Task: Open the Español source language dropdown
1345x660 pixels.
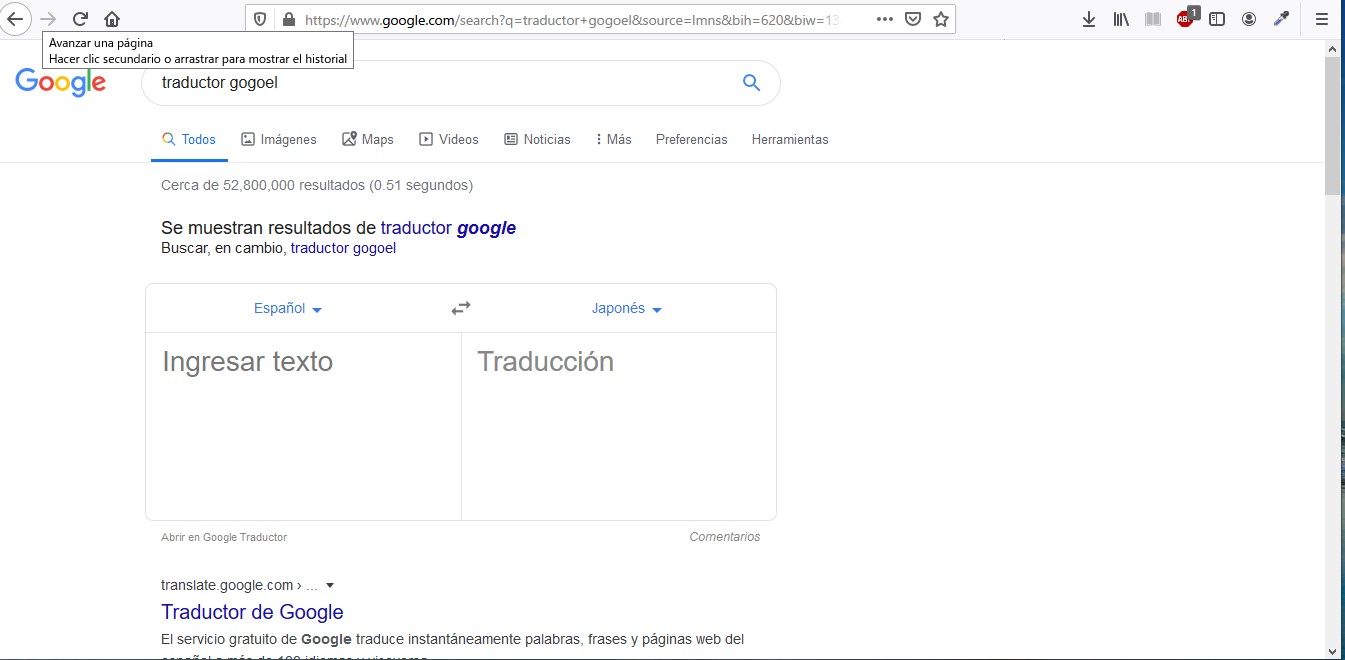Action: [x=288, y=309]
